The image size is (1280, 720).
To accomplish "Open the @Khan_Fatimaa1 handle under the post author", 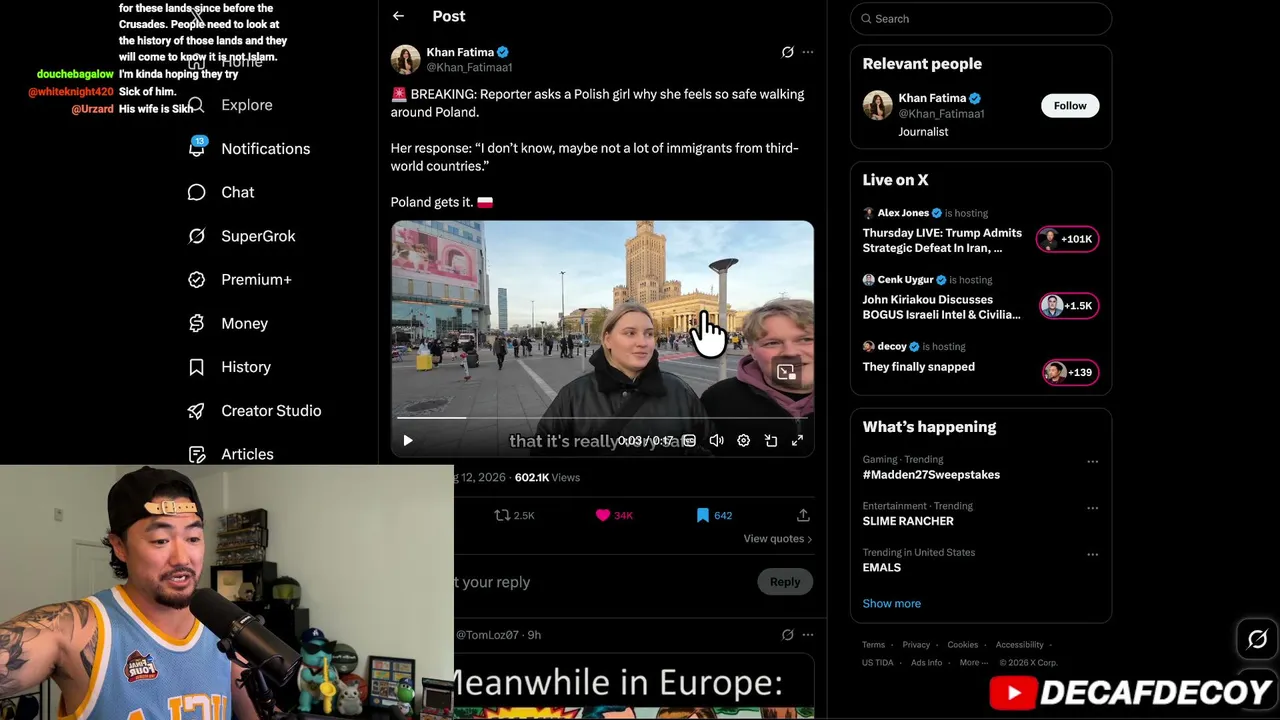I will pyautogui.click(x=469, y=67).
